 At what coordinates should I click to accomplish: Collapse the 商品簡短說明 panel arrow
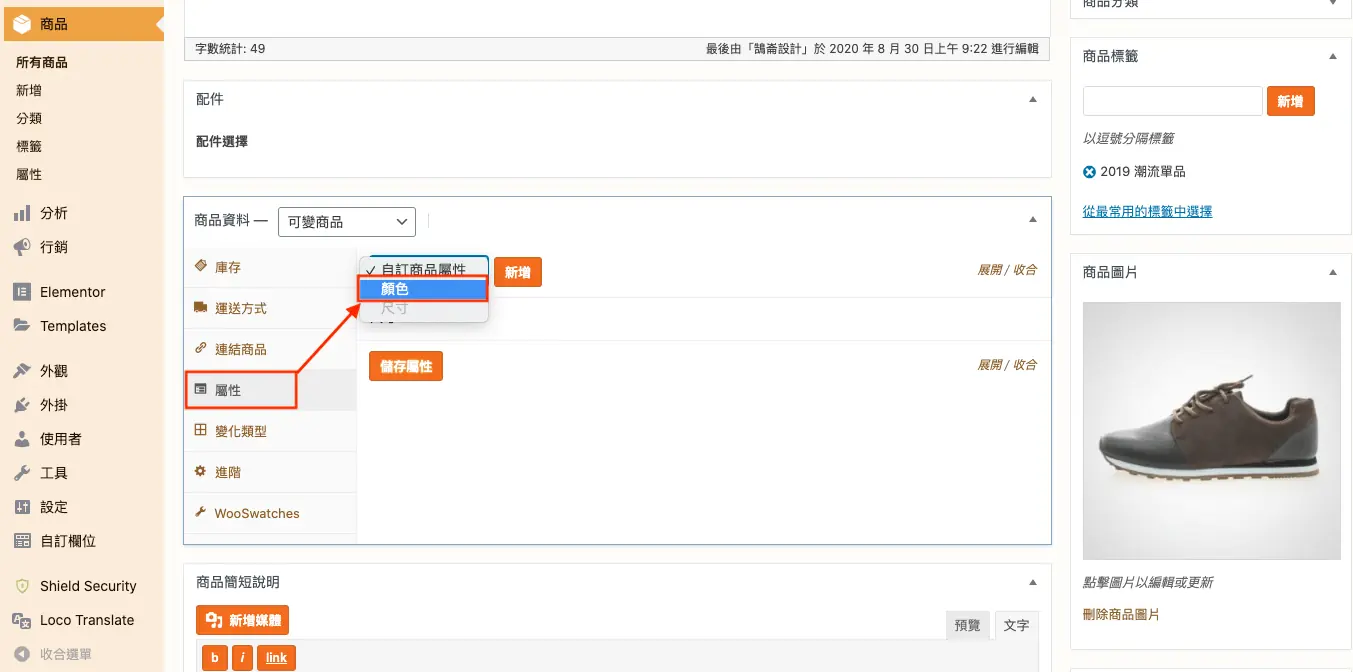pyautogui.click(x=1033, y=582)
